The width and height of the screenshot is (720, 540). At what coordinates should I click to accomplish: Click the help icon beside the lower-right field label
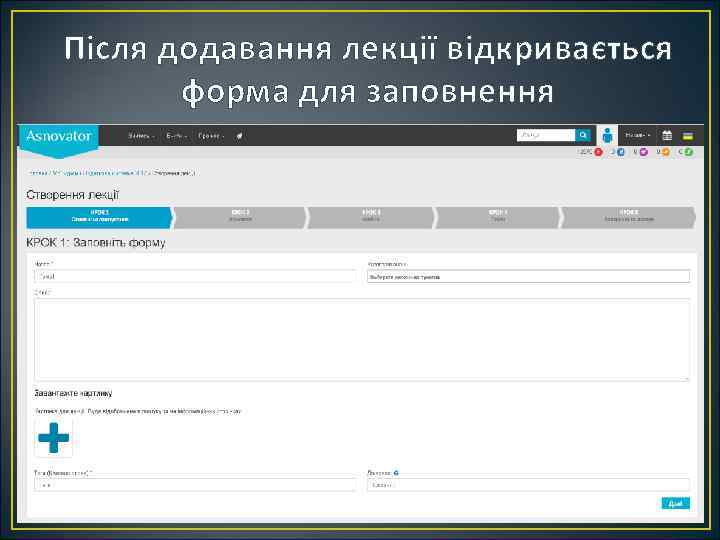point(396,472)
